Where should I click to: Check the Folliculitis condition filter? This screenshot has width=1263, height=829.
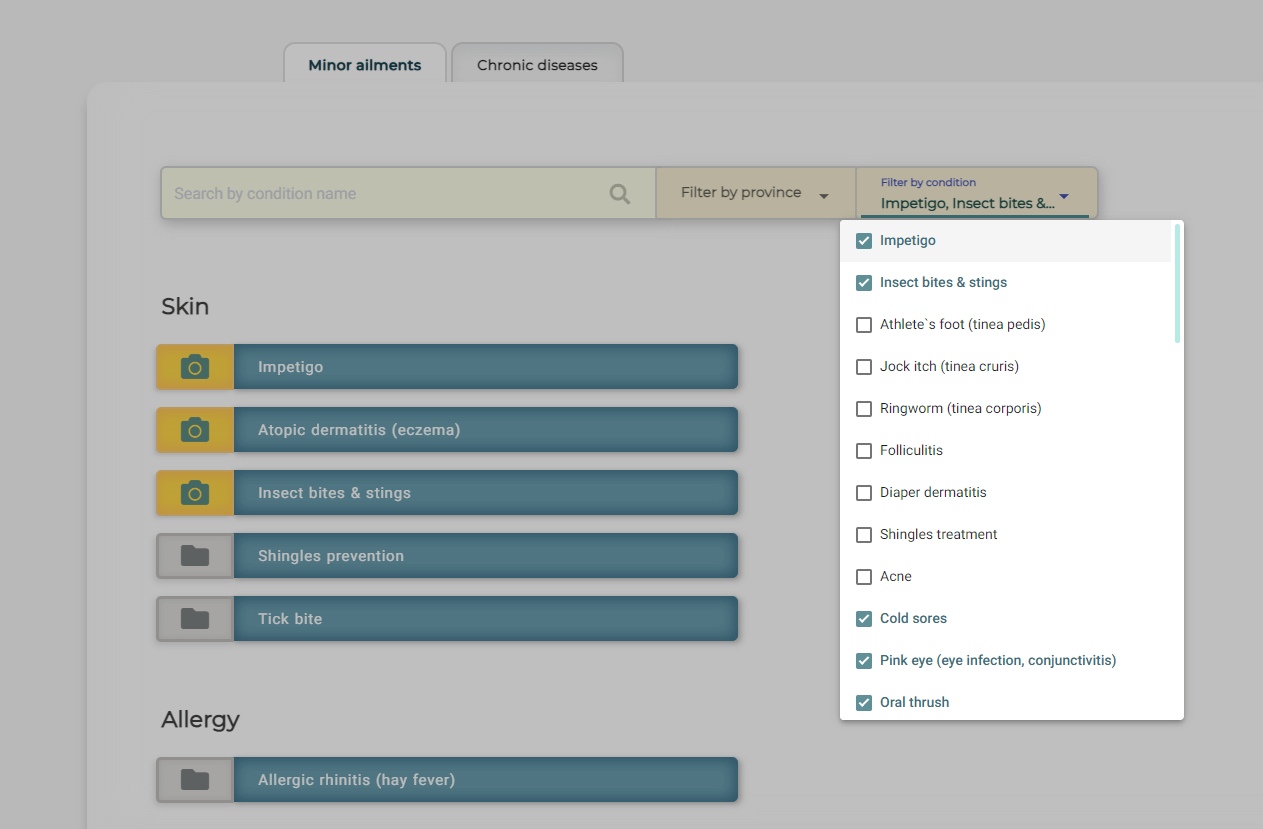click(x=863, y=450)
